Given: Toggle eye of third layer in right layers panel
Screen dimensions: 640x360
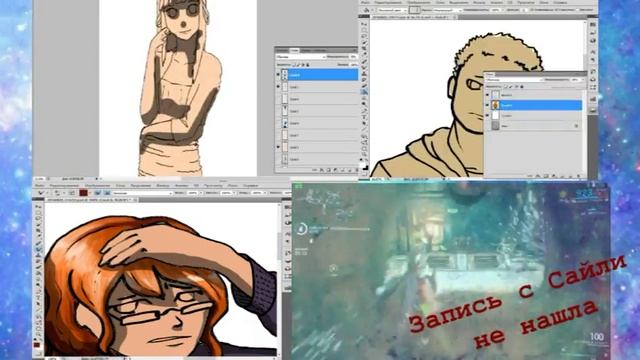Looking at the screenshot, I should point(487,116).
